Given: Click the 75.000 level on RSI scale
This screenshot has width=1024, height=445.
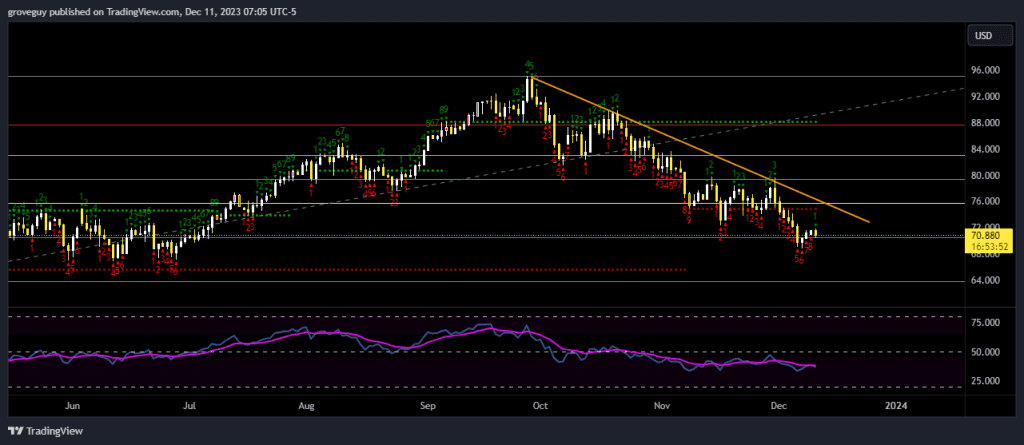Looking at the screenshot, I should tap(985, 323).
